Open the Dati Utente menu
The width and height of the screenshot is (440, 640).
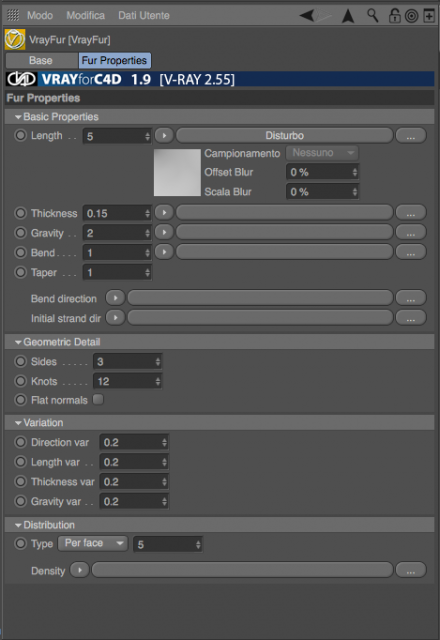(144, 16)
